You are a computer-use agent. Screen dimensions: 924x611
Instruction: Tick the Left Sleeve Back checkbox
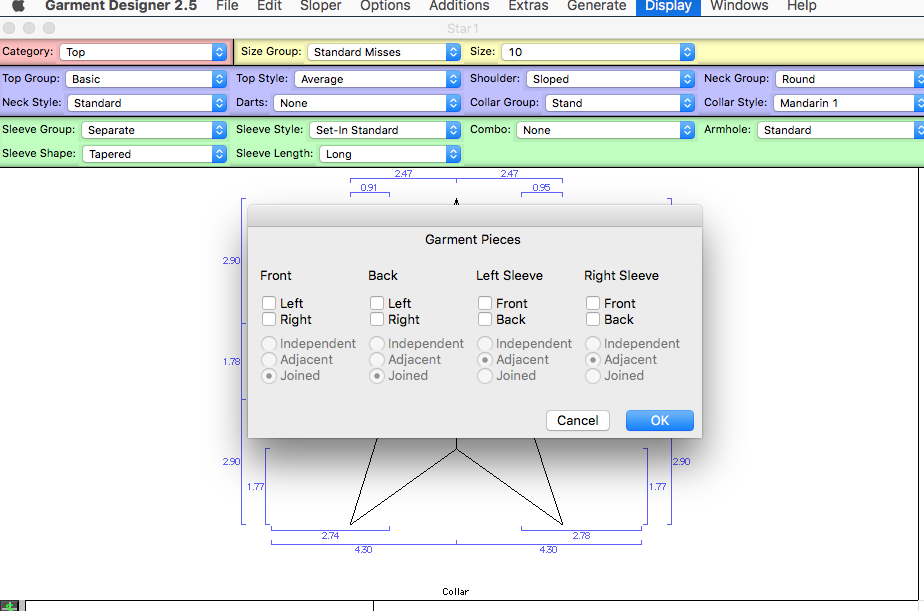click(484, 319)
